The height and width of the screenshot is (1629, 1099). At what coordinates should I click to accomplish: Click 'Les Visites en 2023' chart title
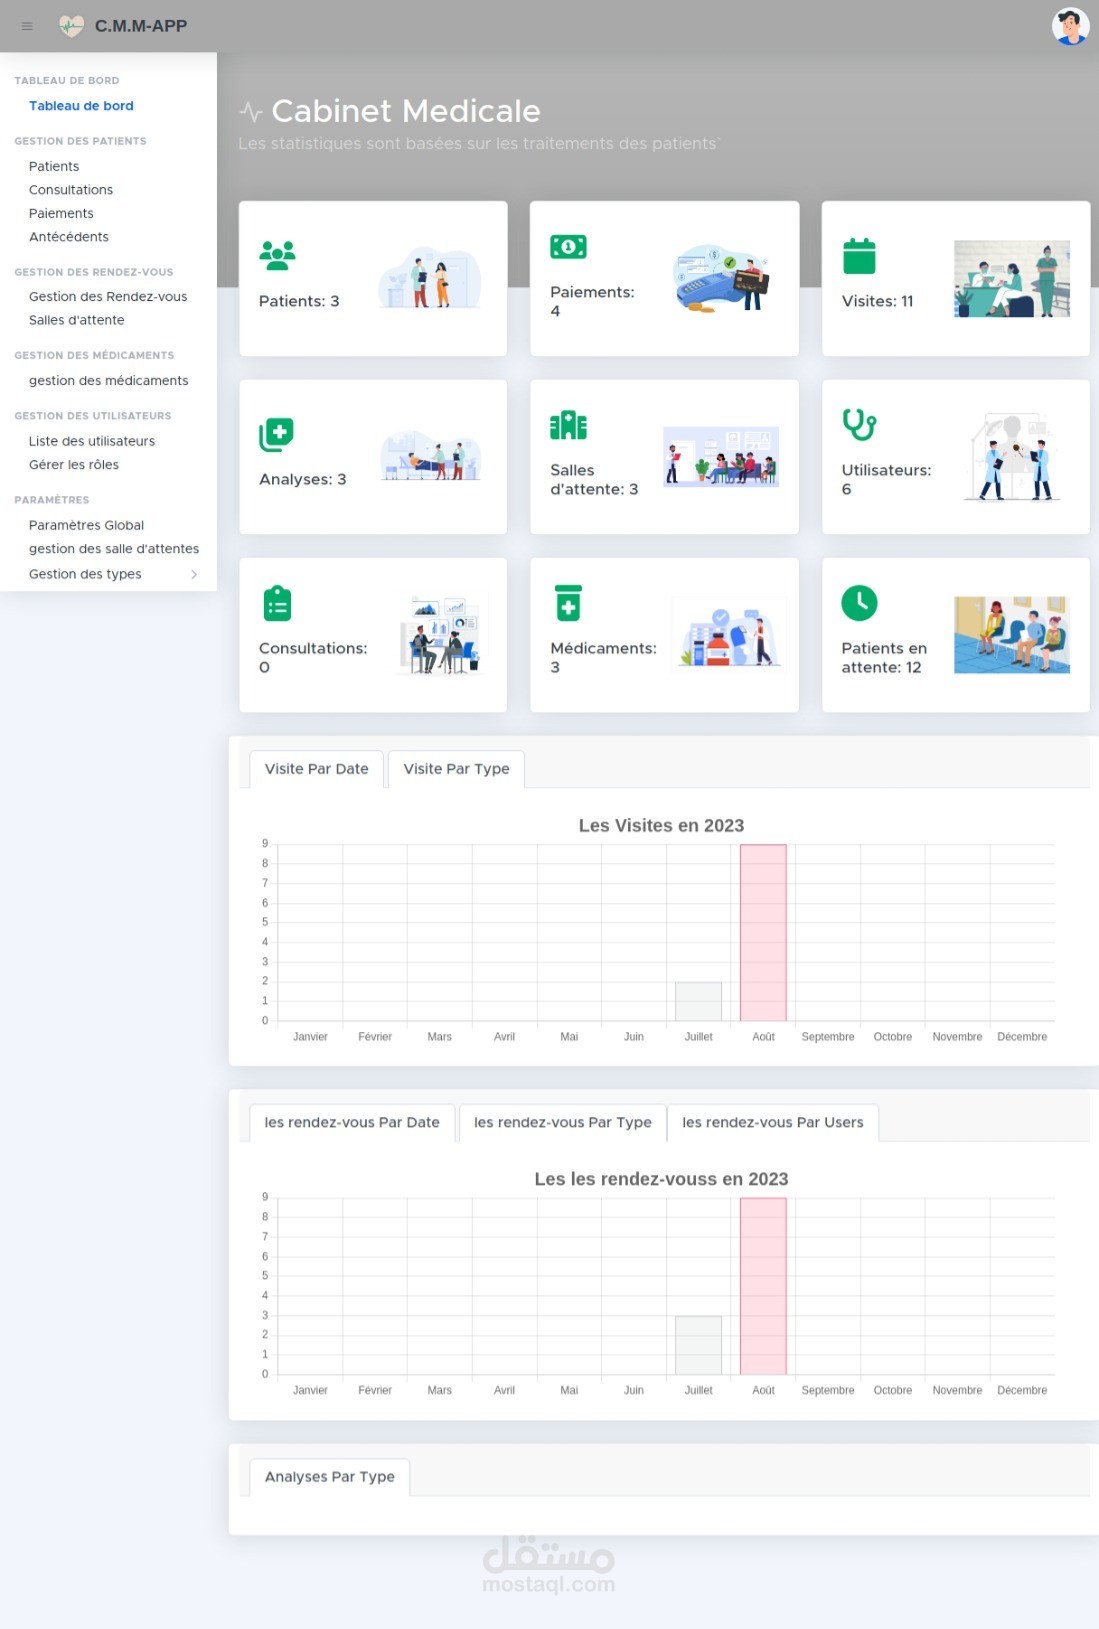(661, 826)
